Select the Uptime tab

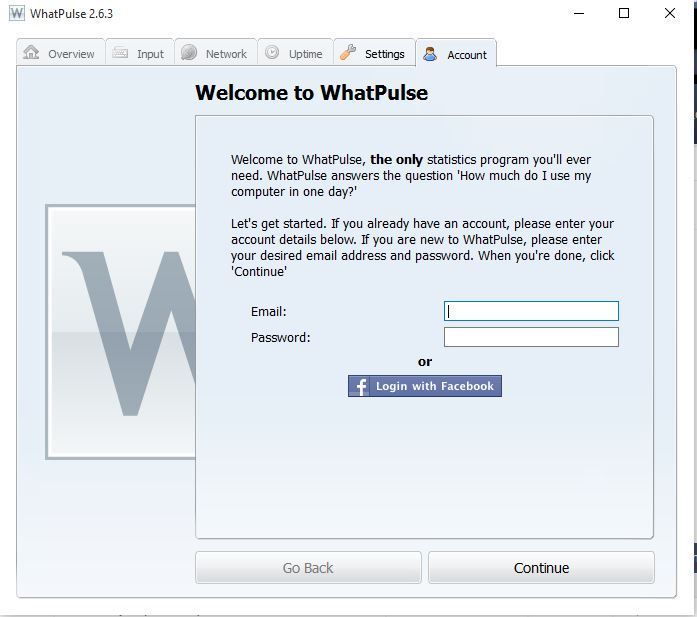[x=295, y=52]
